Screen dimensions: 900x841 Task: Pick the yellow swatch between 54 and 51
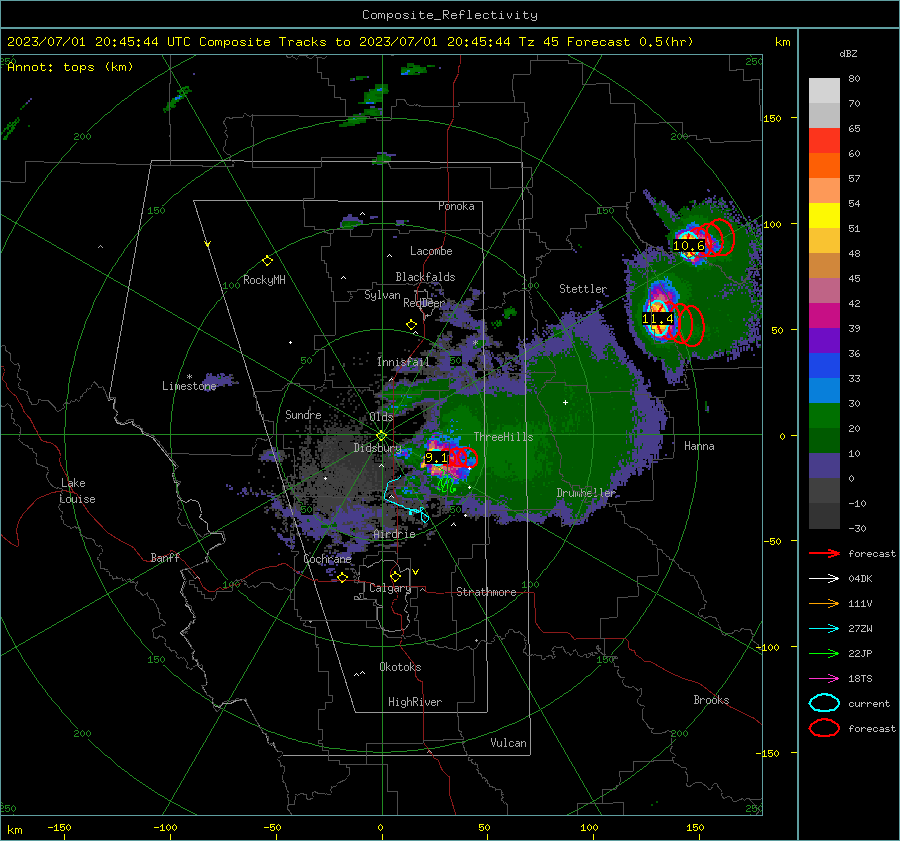[x=824, y=216]
